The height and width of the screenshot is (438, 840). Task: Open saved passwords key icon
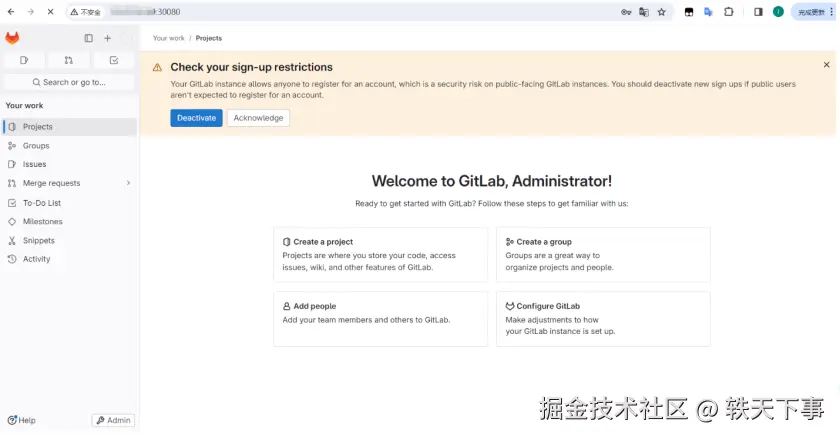click(x=626, y=12)
